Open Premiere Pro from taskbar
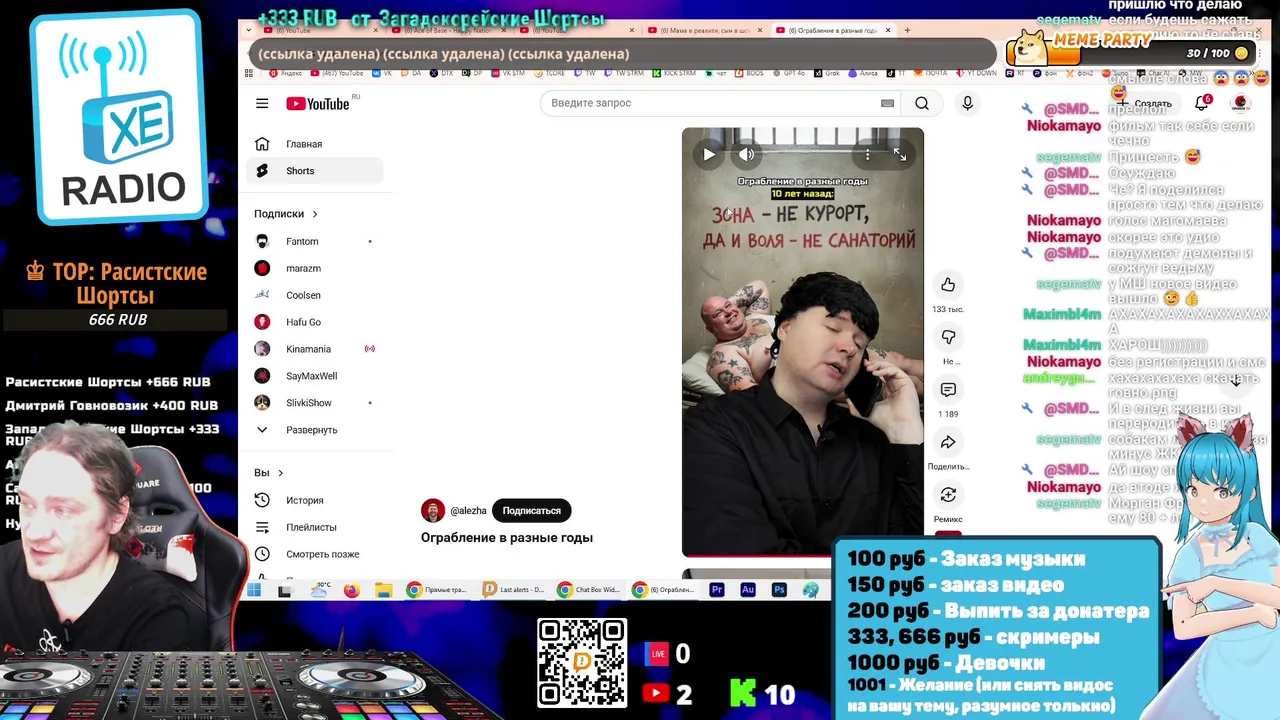 (x=716, y=591)
